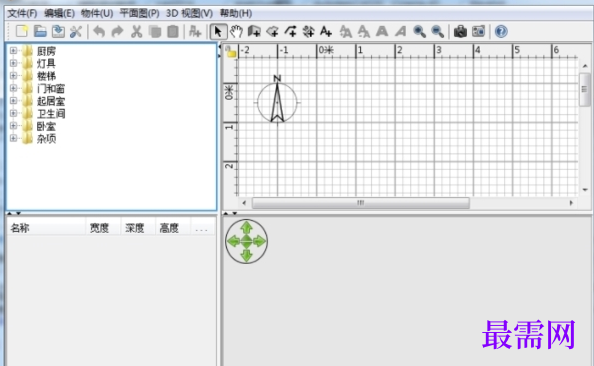This screenshot has width=594, height=366.
Task: Open the 帮助(H) menu
Action: pos(236,14)
